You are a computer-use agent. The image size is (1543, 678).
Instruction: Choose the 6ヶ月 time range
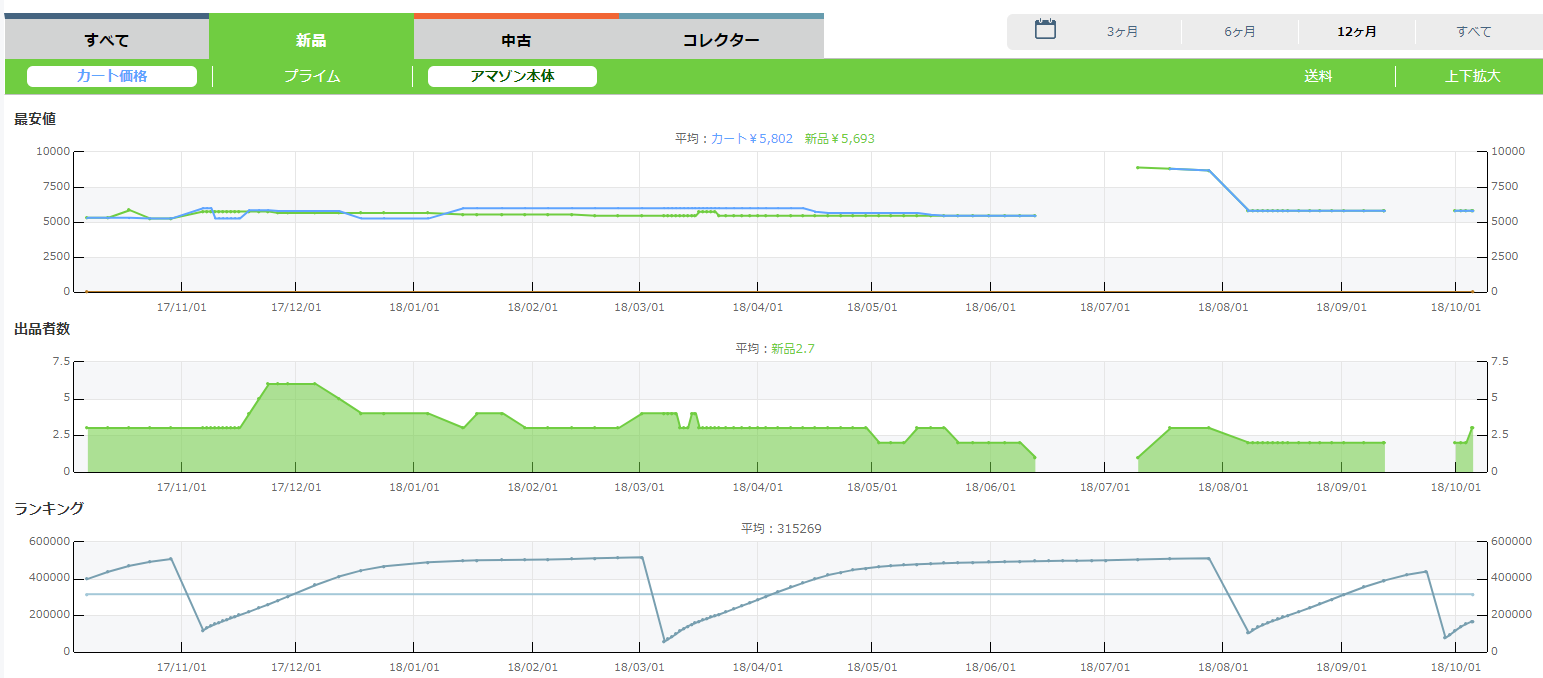pyautogui.click(x=1240, y=32)
